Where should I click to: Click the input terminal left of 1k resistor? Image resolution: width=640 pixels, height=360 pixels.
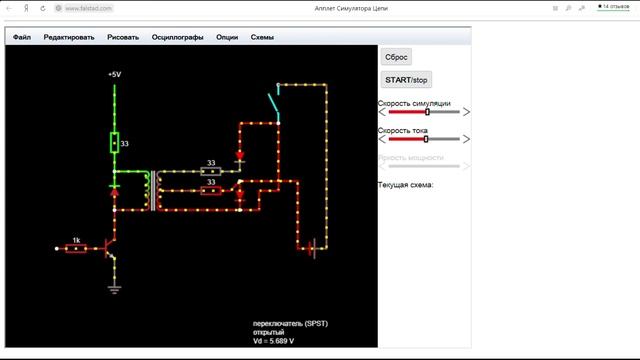pos(57,248)
